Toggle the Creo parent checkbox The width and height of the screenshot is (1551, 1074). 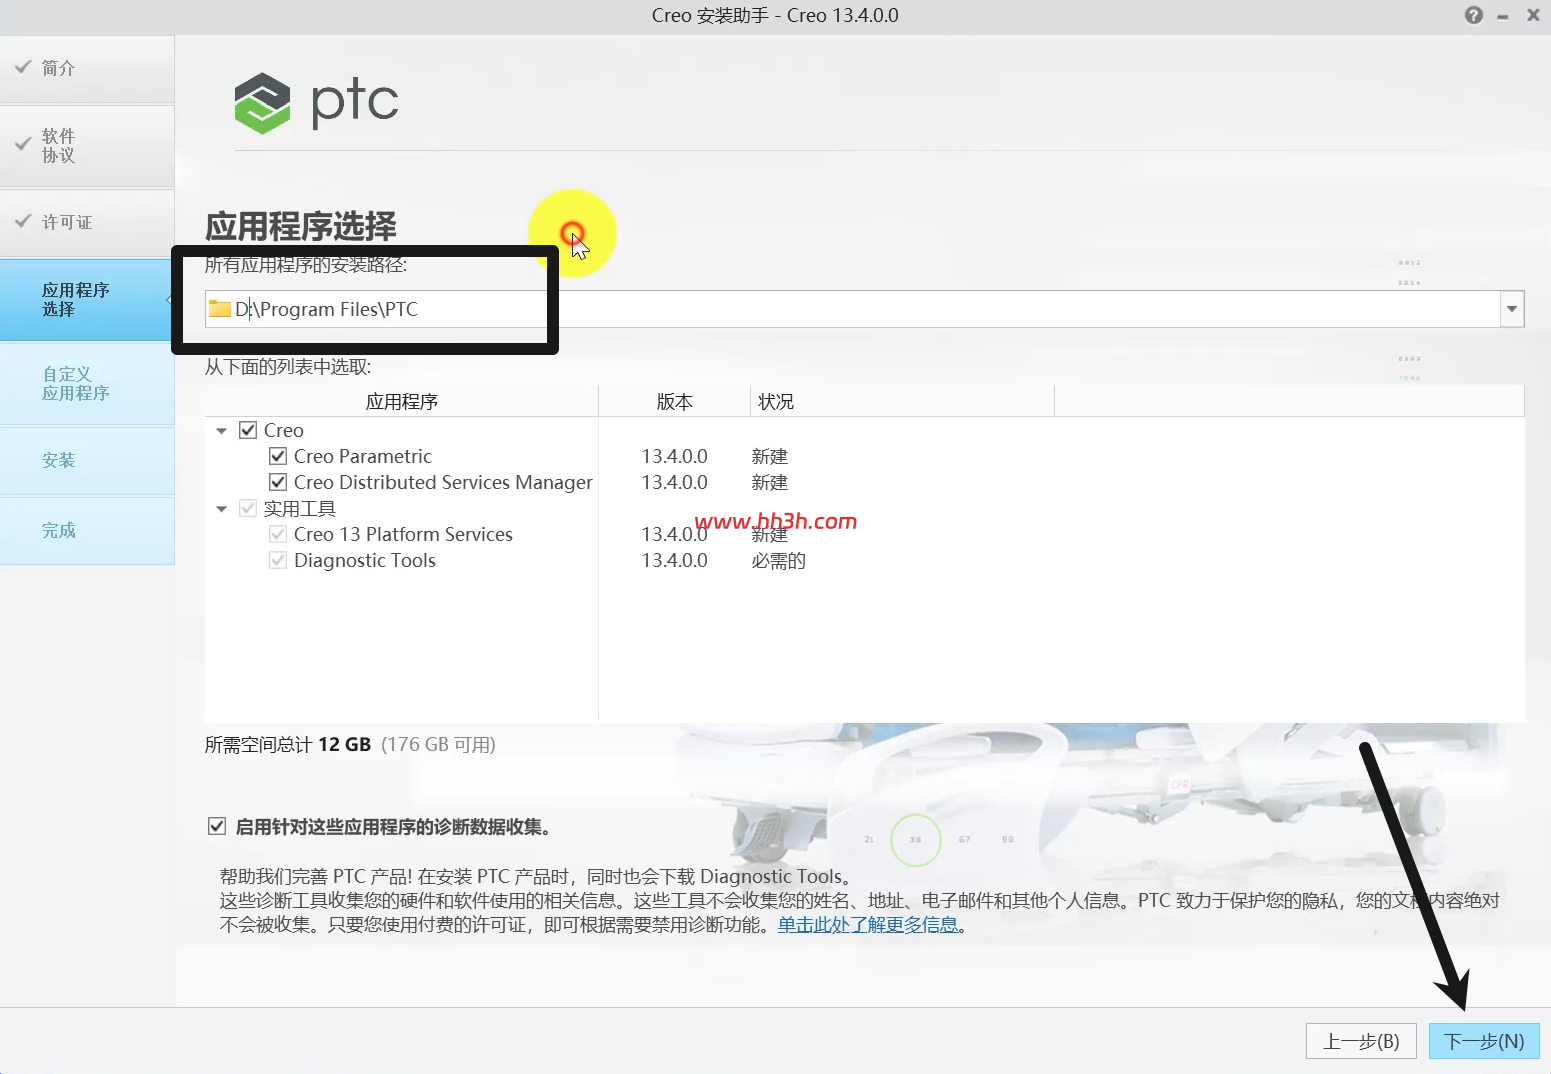point(248,430)
